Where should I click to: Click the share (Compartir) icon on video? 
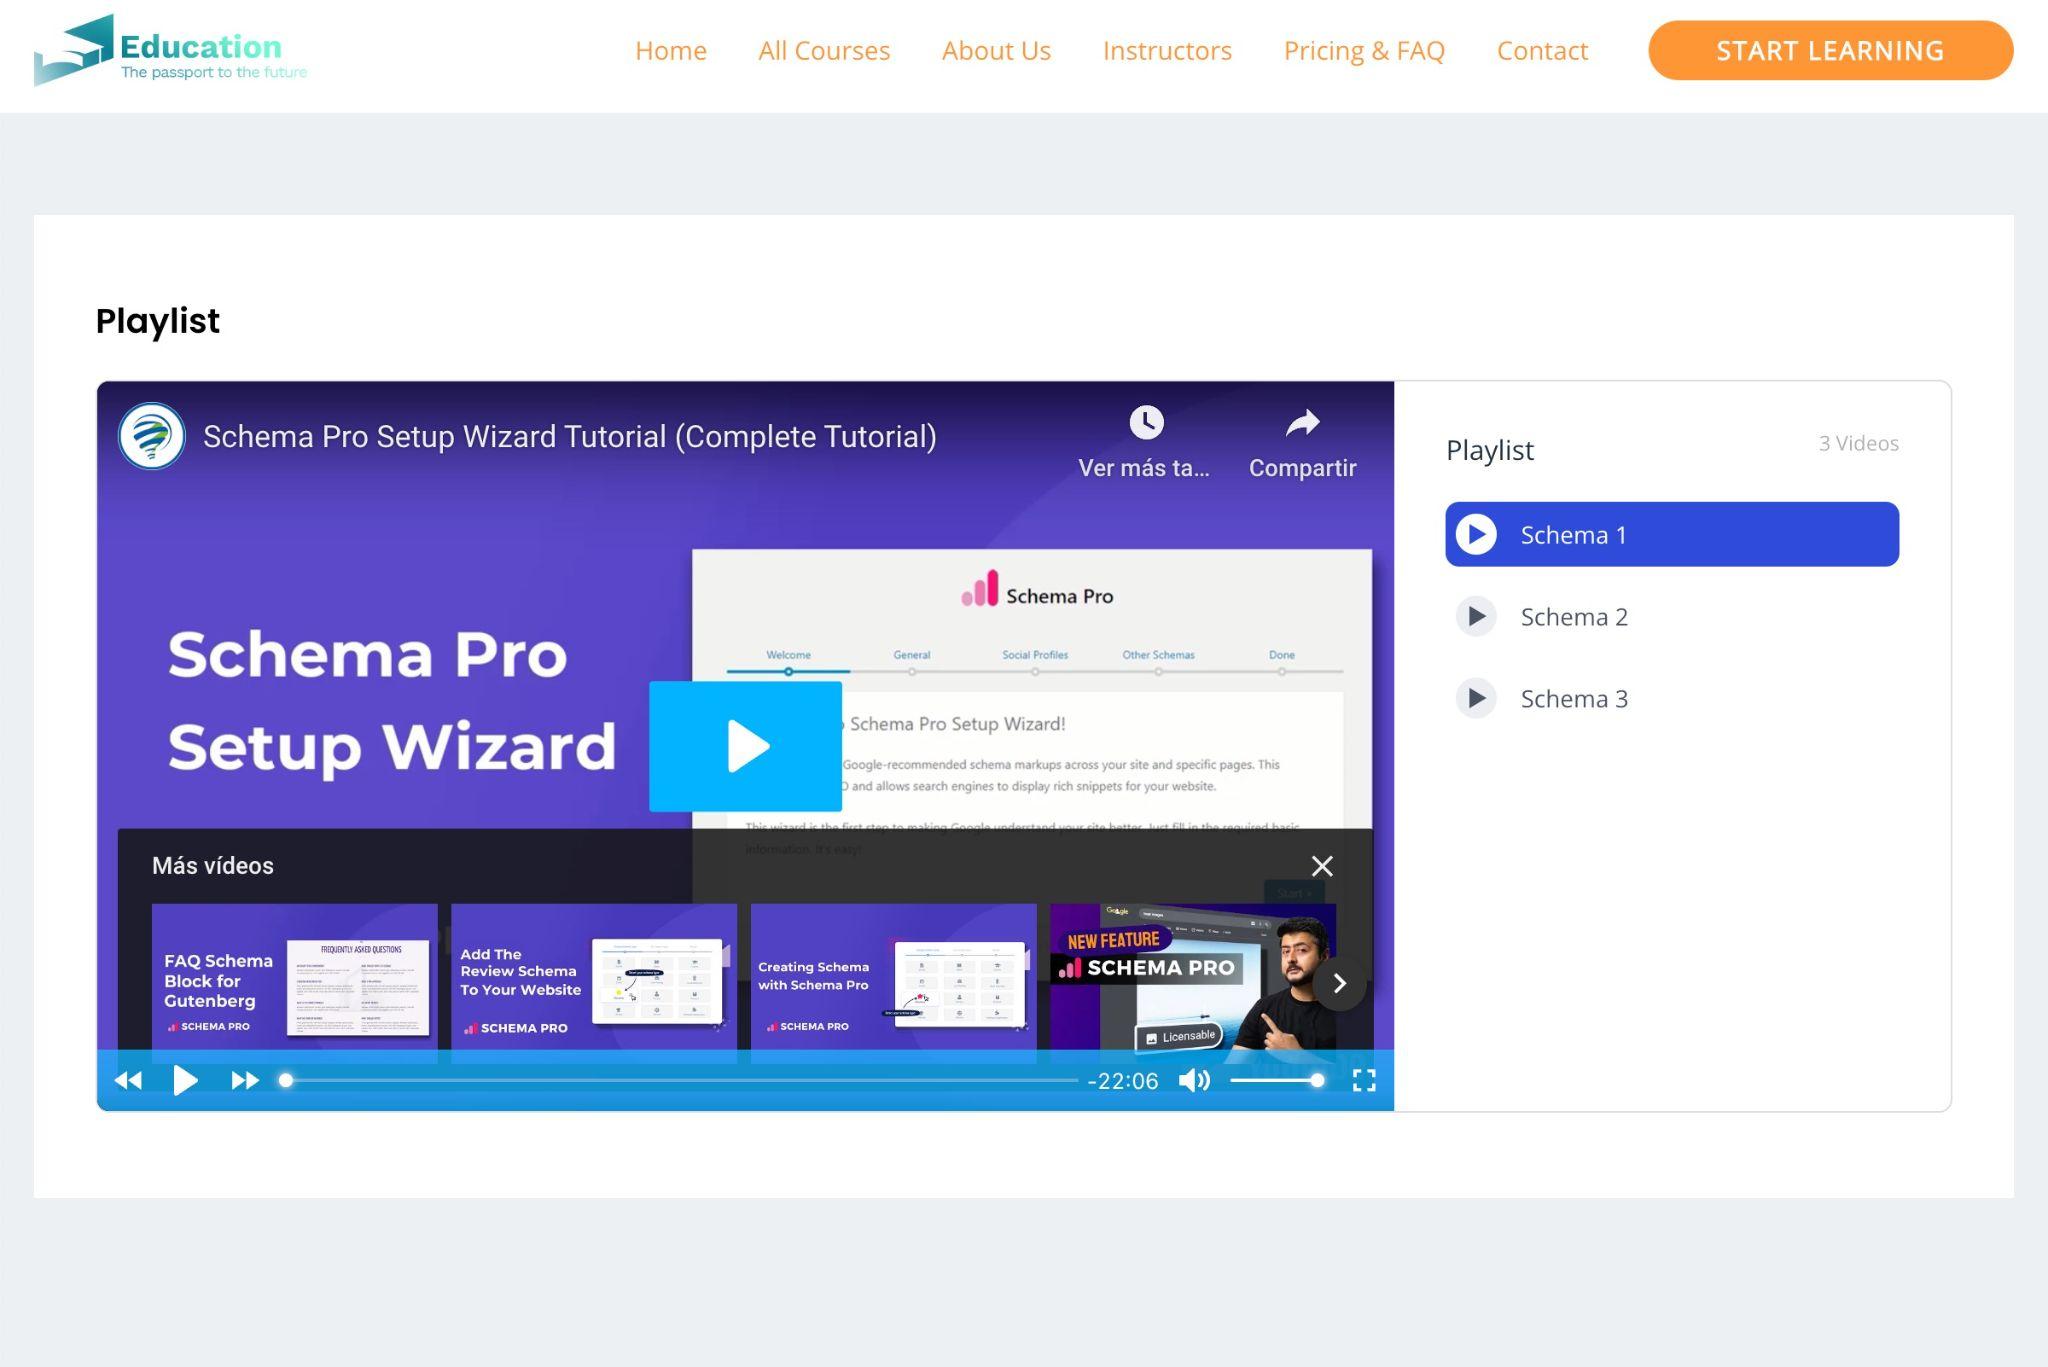click(x=1302, y=423)
